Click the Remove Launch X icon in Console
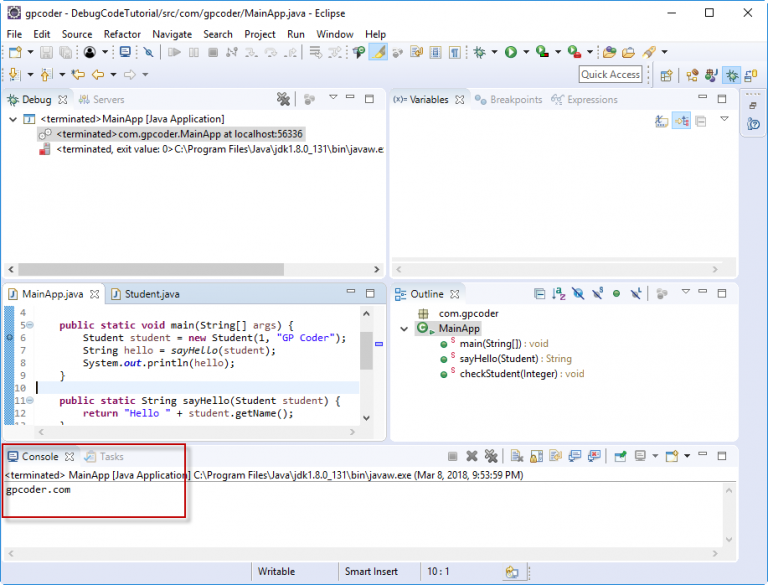Screen dimensions: 768x585 point(471,456)
